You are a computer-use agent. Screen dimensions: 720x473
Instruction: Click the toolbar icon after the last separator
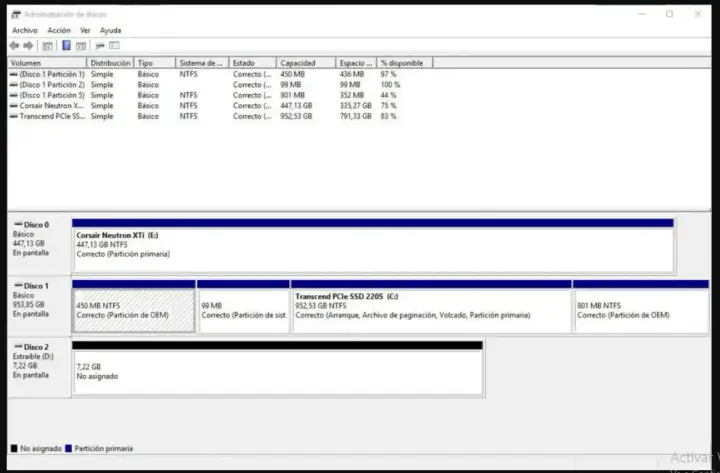[100, 45]
